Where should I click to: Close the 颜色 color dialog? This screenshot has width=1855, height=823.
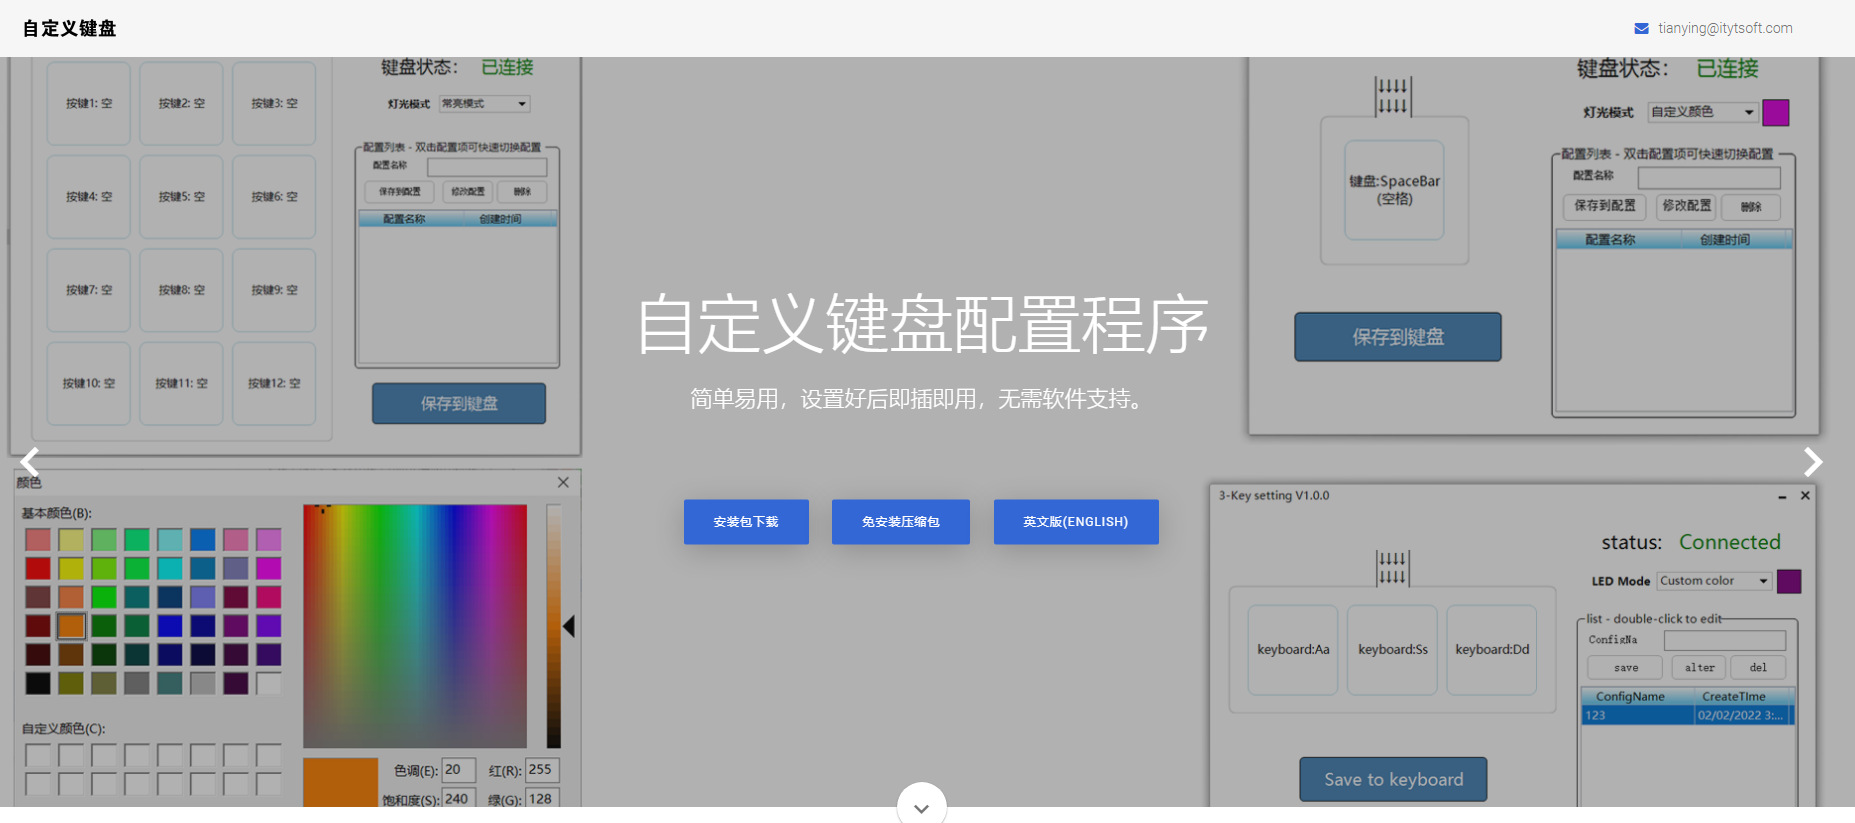click(x=563, y=482)
